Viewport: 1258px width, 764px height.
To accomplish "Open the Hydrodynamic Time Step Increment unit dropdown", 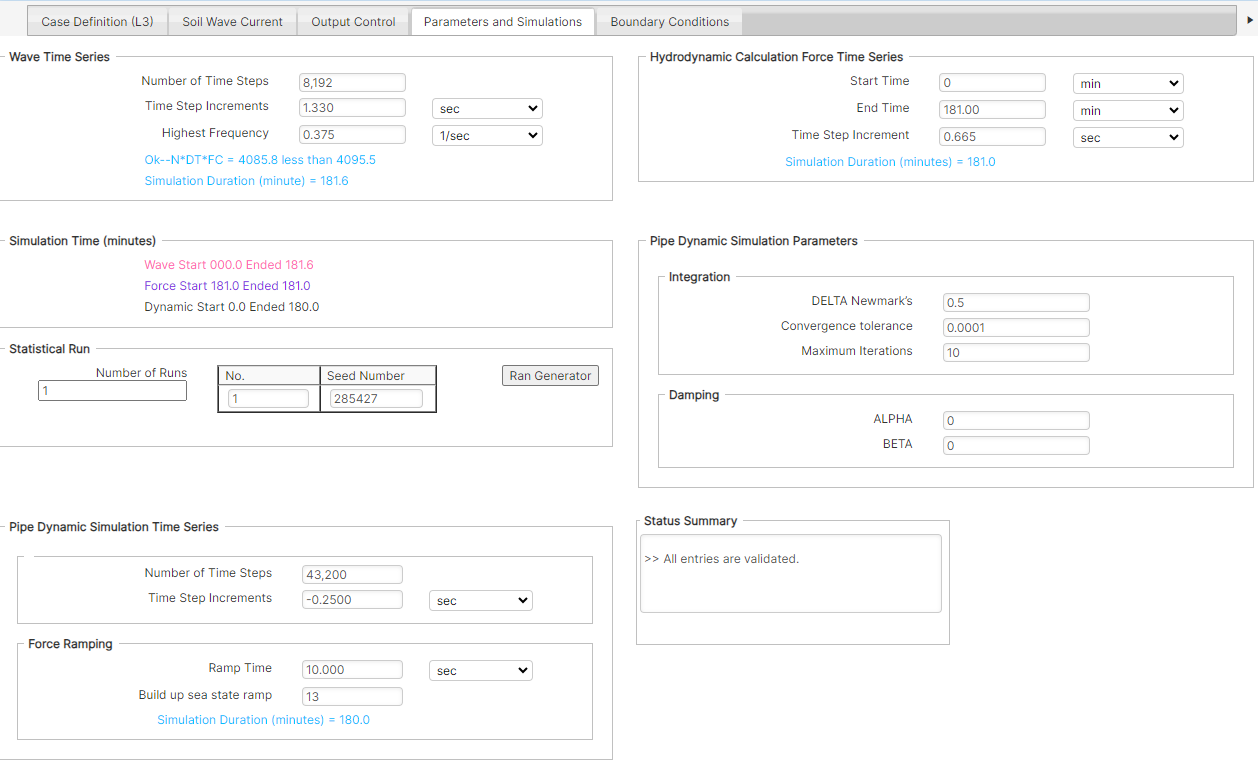I will 1128,137.
